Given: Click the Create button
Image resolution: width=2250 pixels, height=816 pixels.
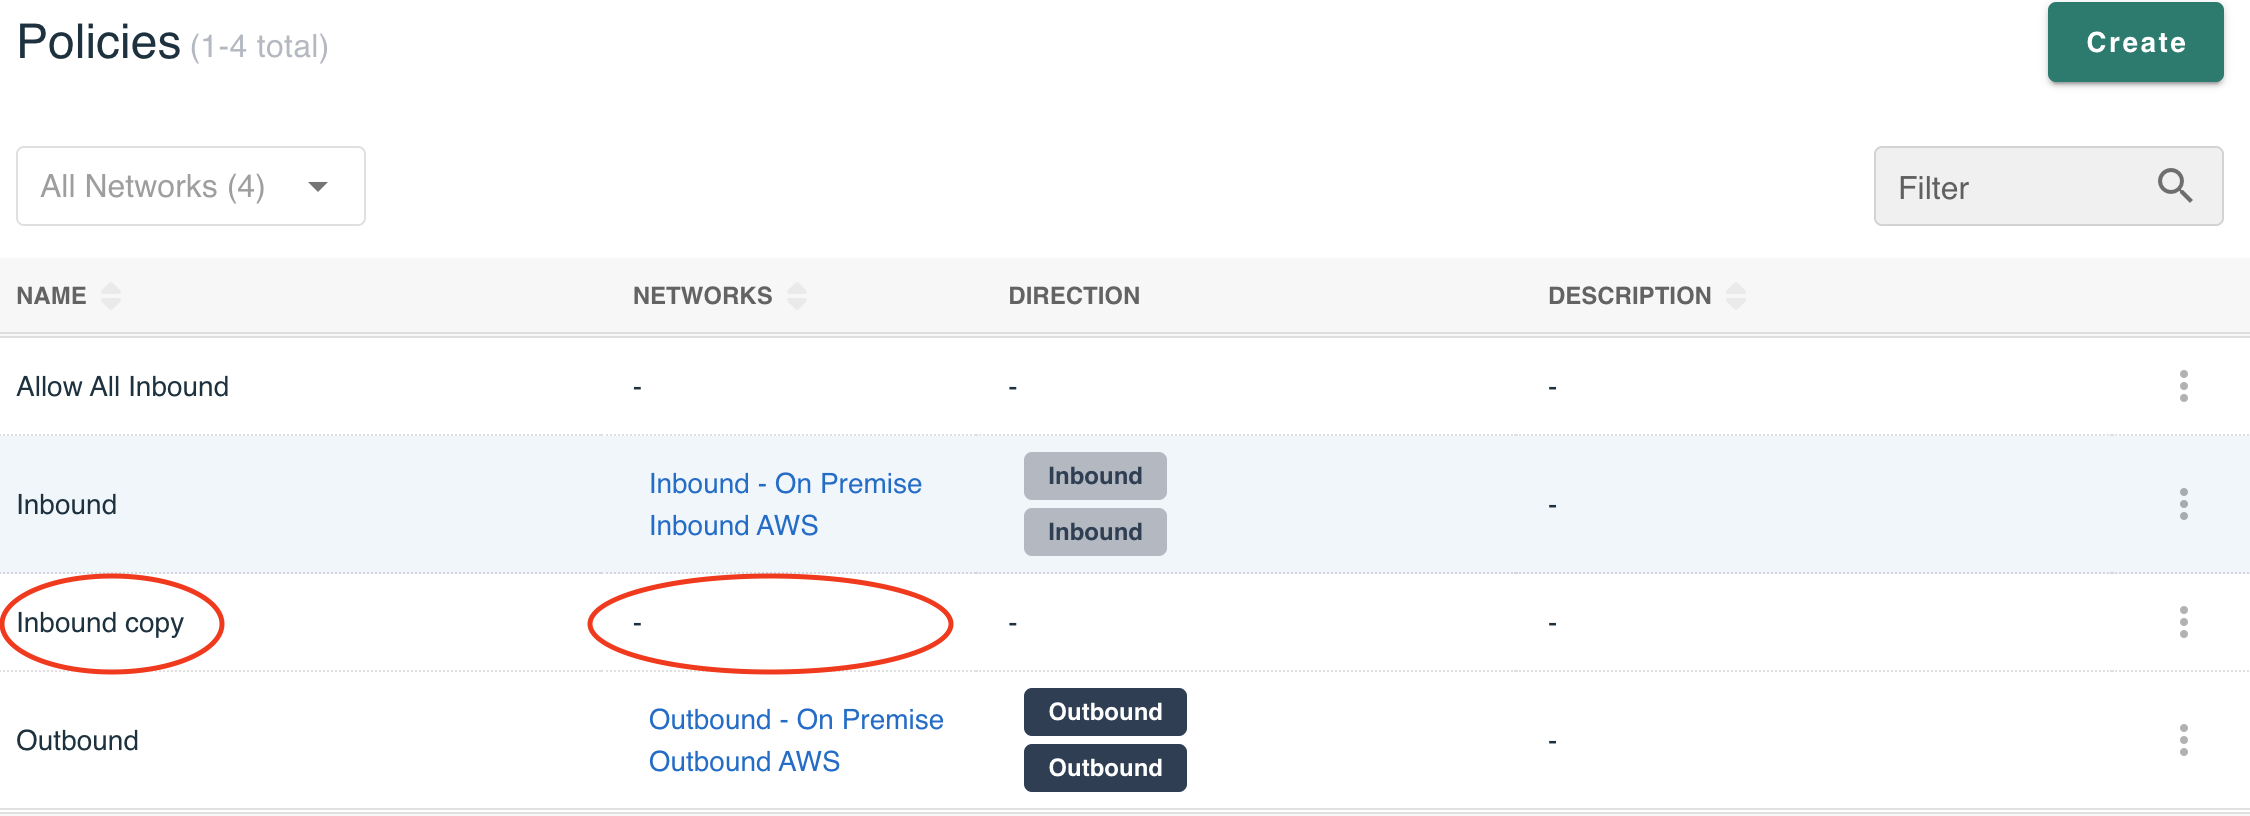Looking at the screenshot, I should point(2135,42).
